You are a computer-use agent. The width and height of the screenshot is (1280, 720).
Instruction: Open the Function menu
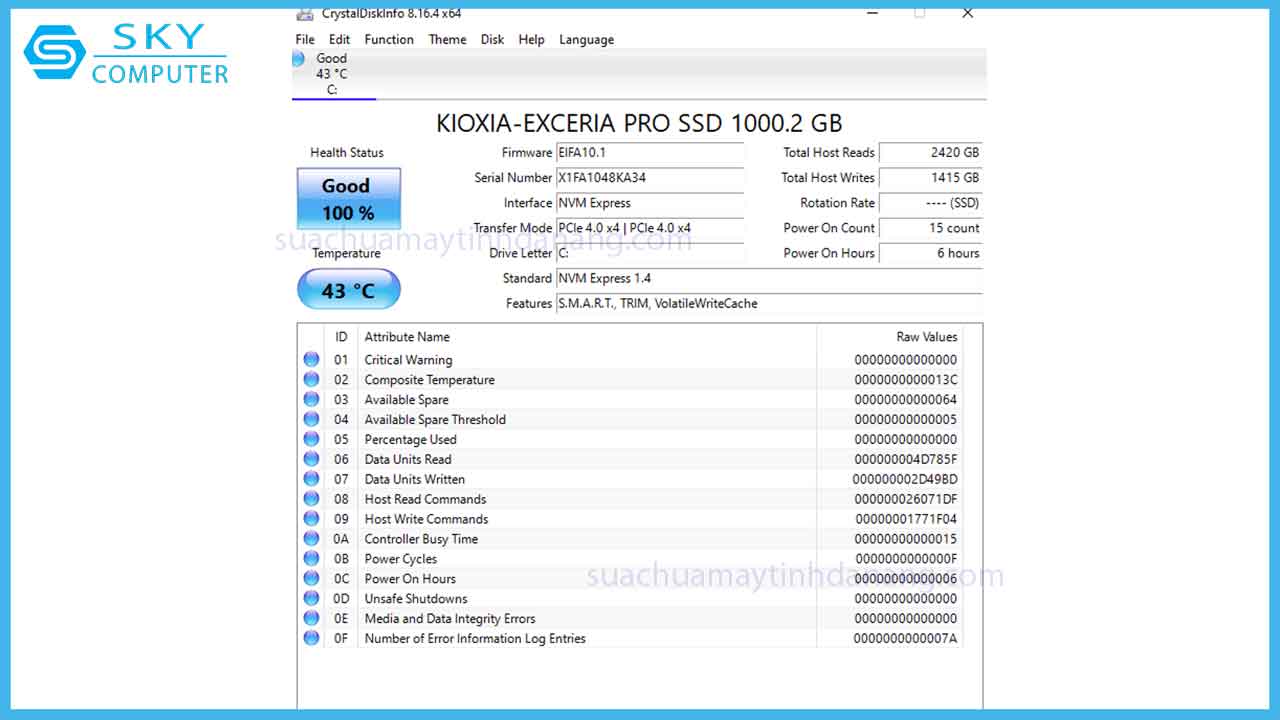coord(389,40)
